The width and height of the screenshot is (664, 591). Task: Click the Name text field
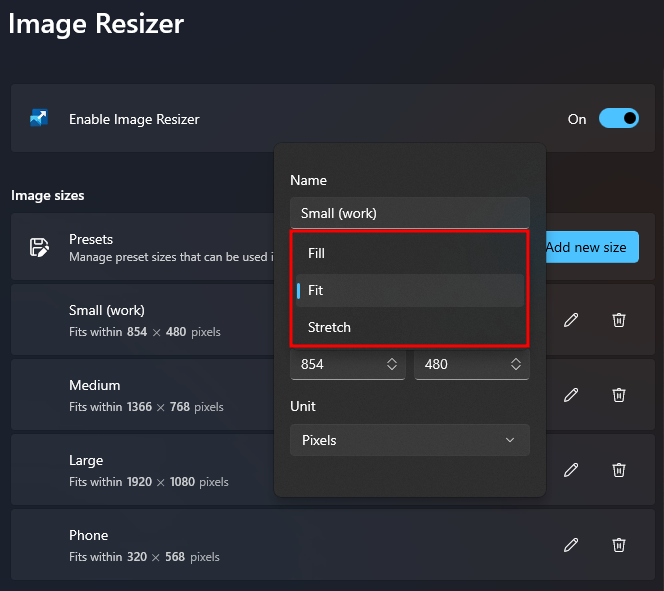409,213
